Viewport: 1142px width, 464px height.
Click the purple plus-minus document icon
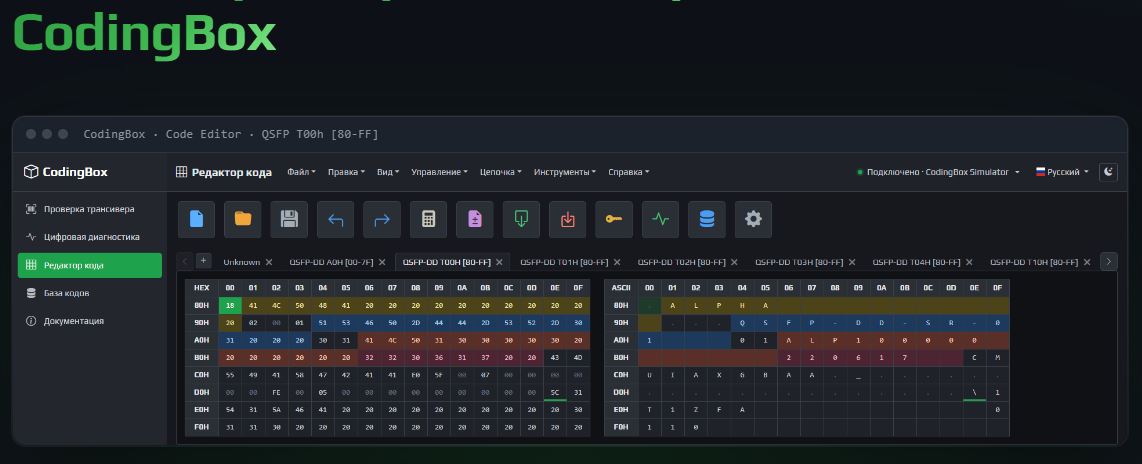click(475, 219)
